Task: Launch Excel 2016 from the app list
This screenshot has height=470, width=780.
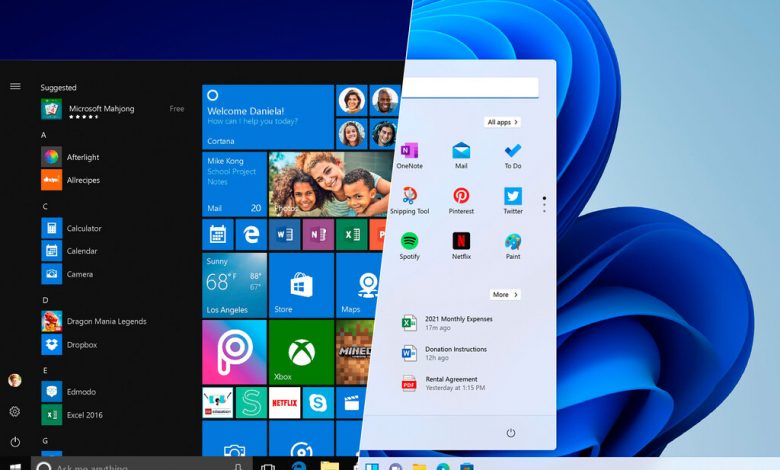Action: coord(72,414)
